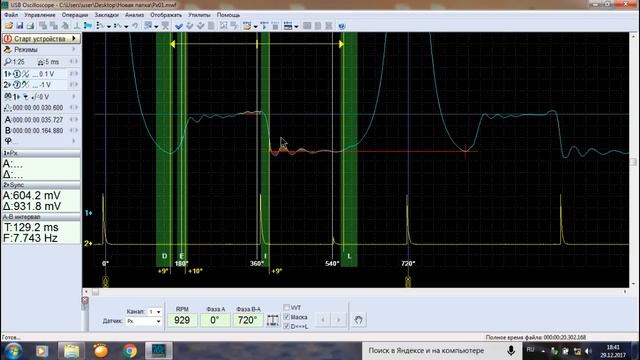The width and height of the screenshot is (640, 360).
Task: Open the Управление menu
Action: (40, 15)
